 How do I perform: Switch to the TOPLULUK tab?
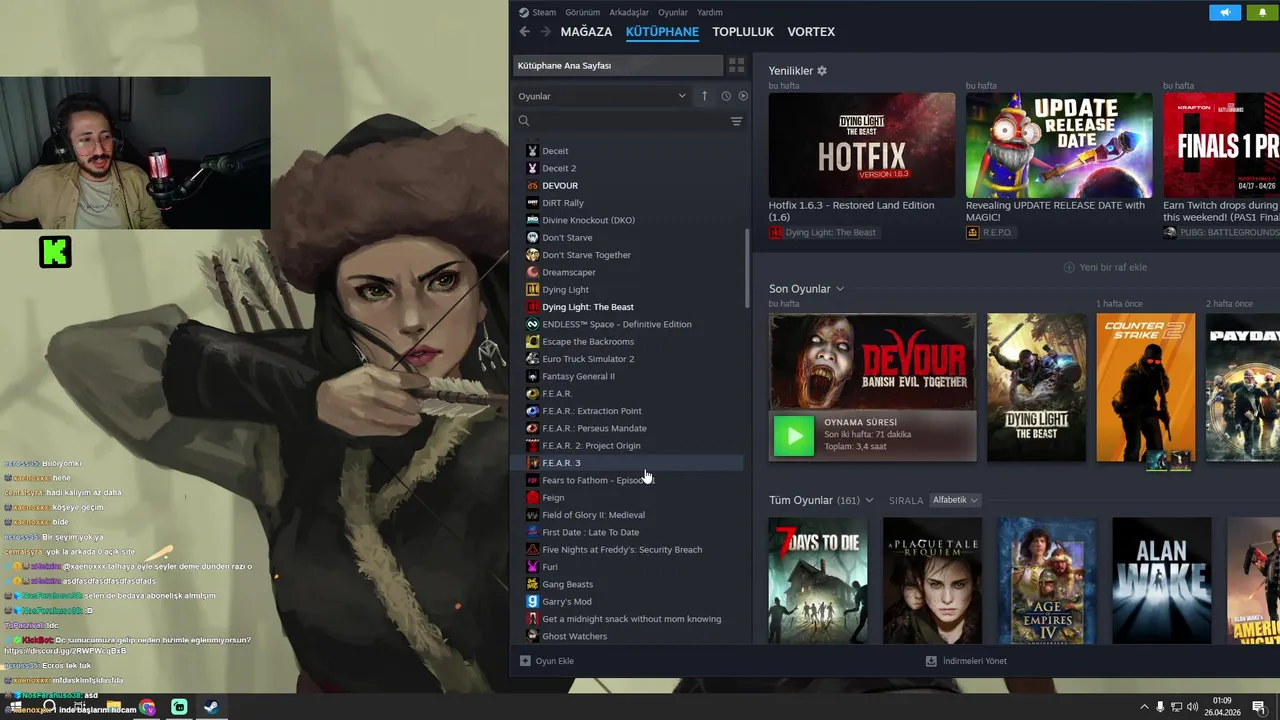point(743,32)
